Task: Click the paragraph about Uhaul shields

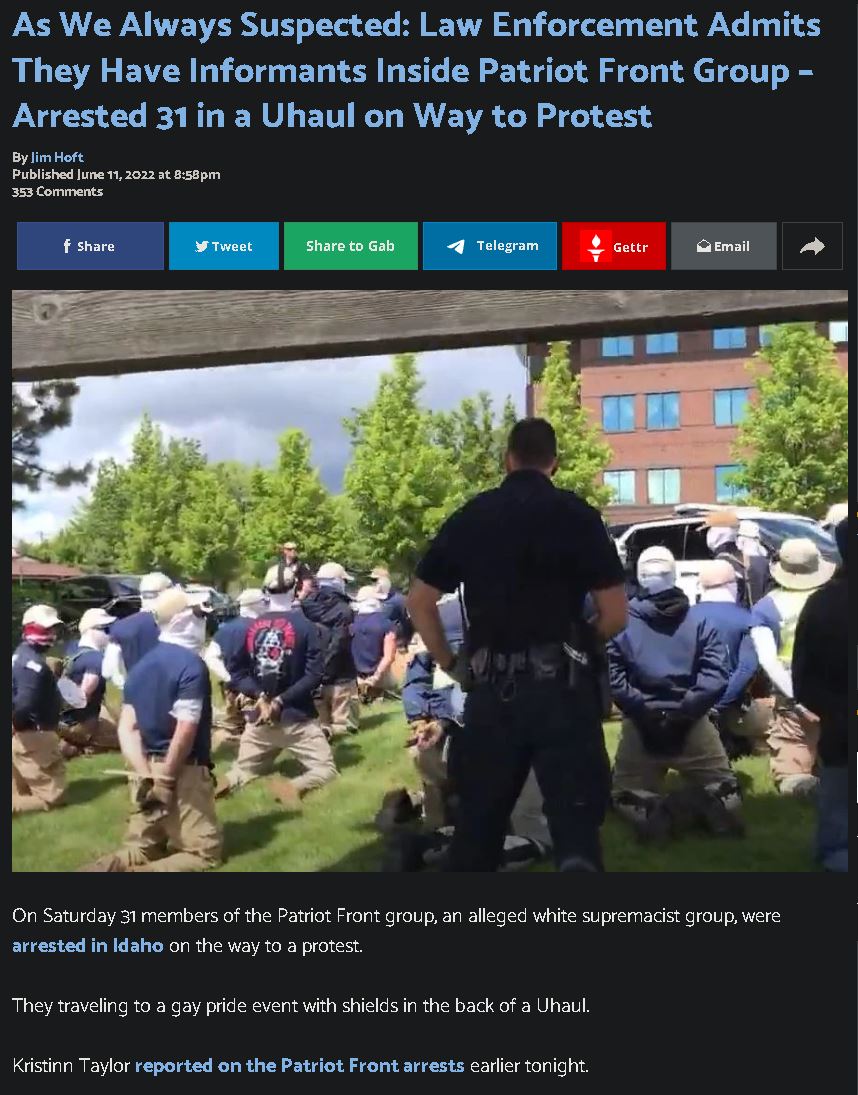Action: [301, 1005]
